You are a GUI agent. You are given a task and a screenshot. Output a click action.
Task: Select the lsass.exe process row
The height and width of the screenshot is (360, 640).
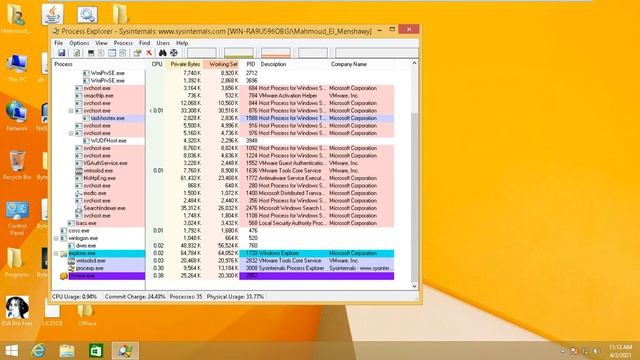pyautogui.click(x=224, y=223)
